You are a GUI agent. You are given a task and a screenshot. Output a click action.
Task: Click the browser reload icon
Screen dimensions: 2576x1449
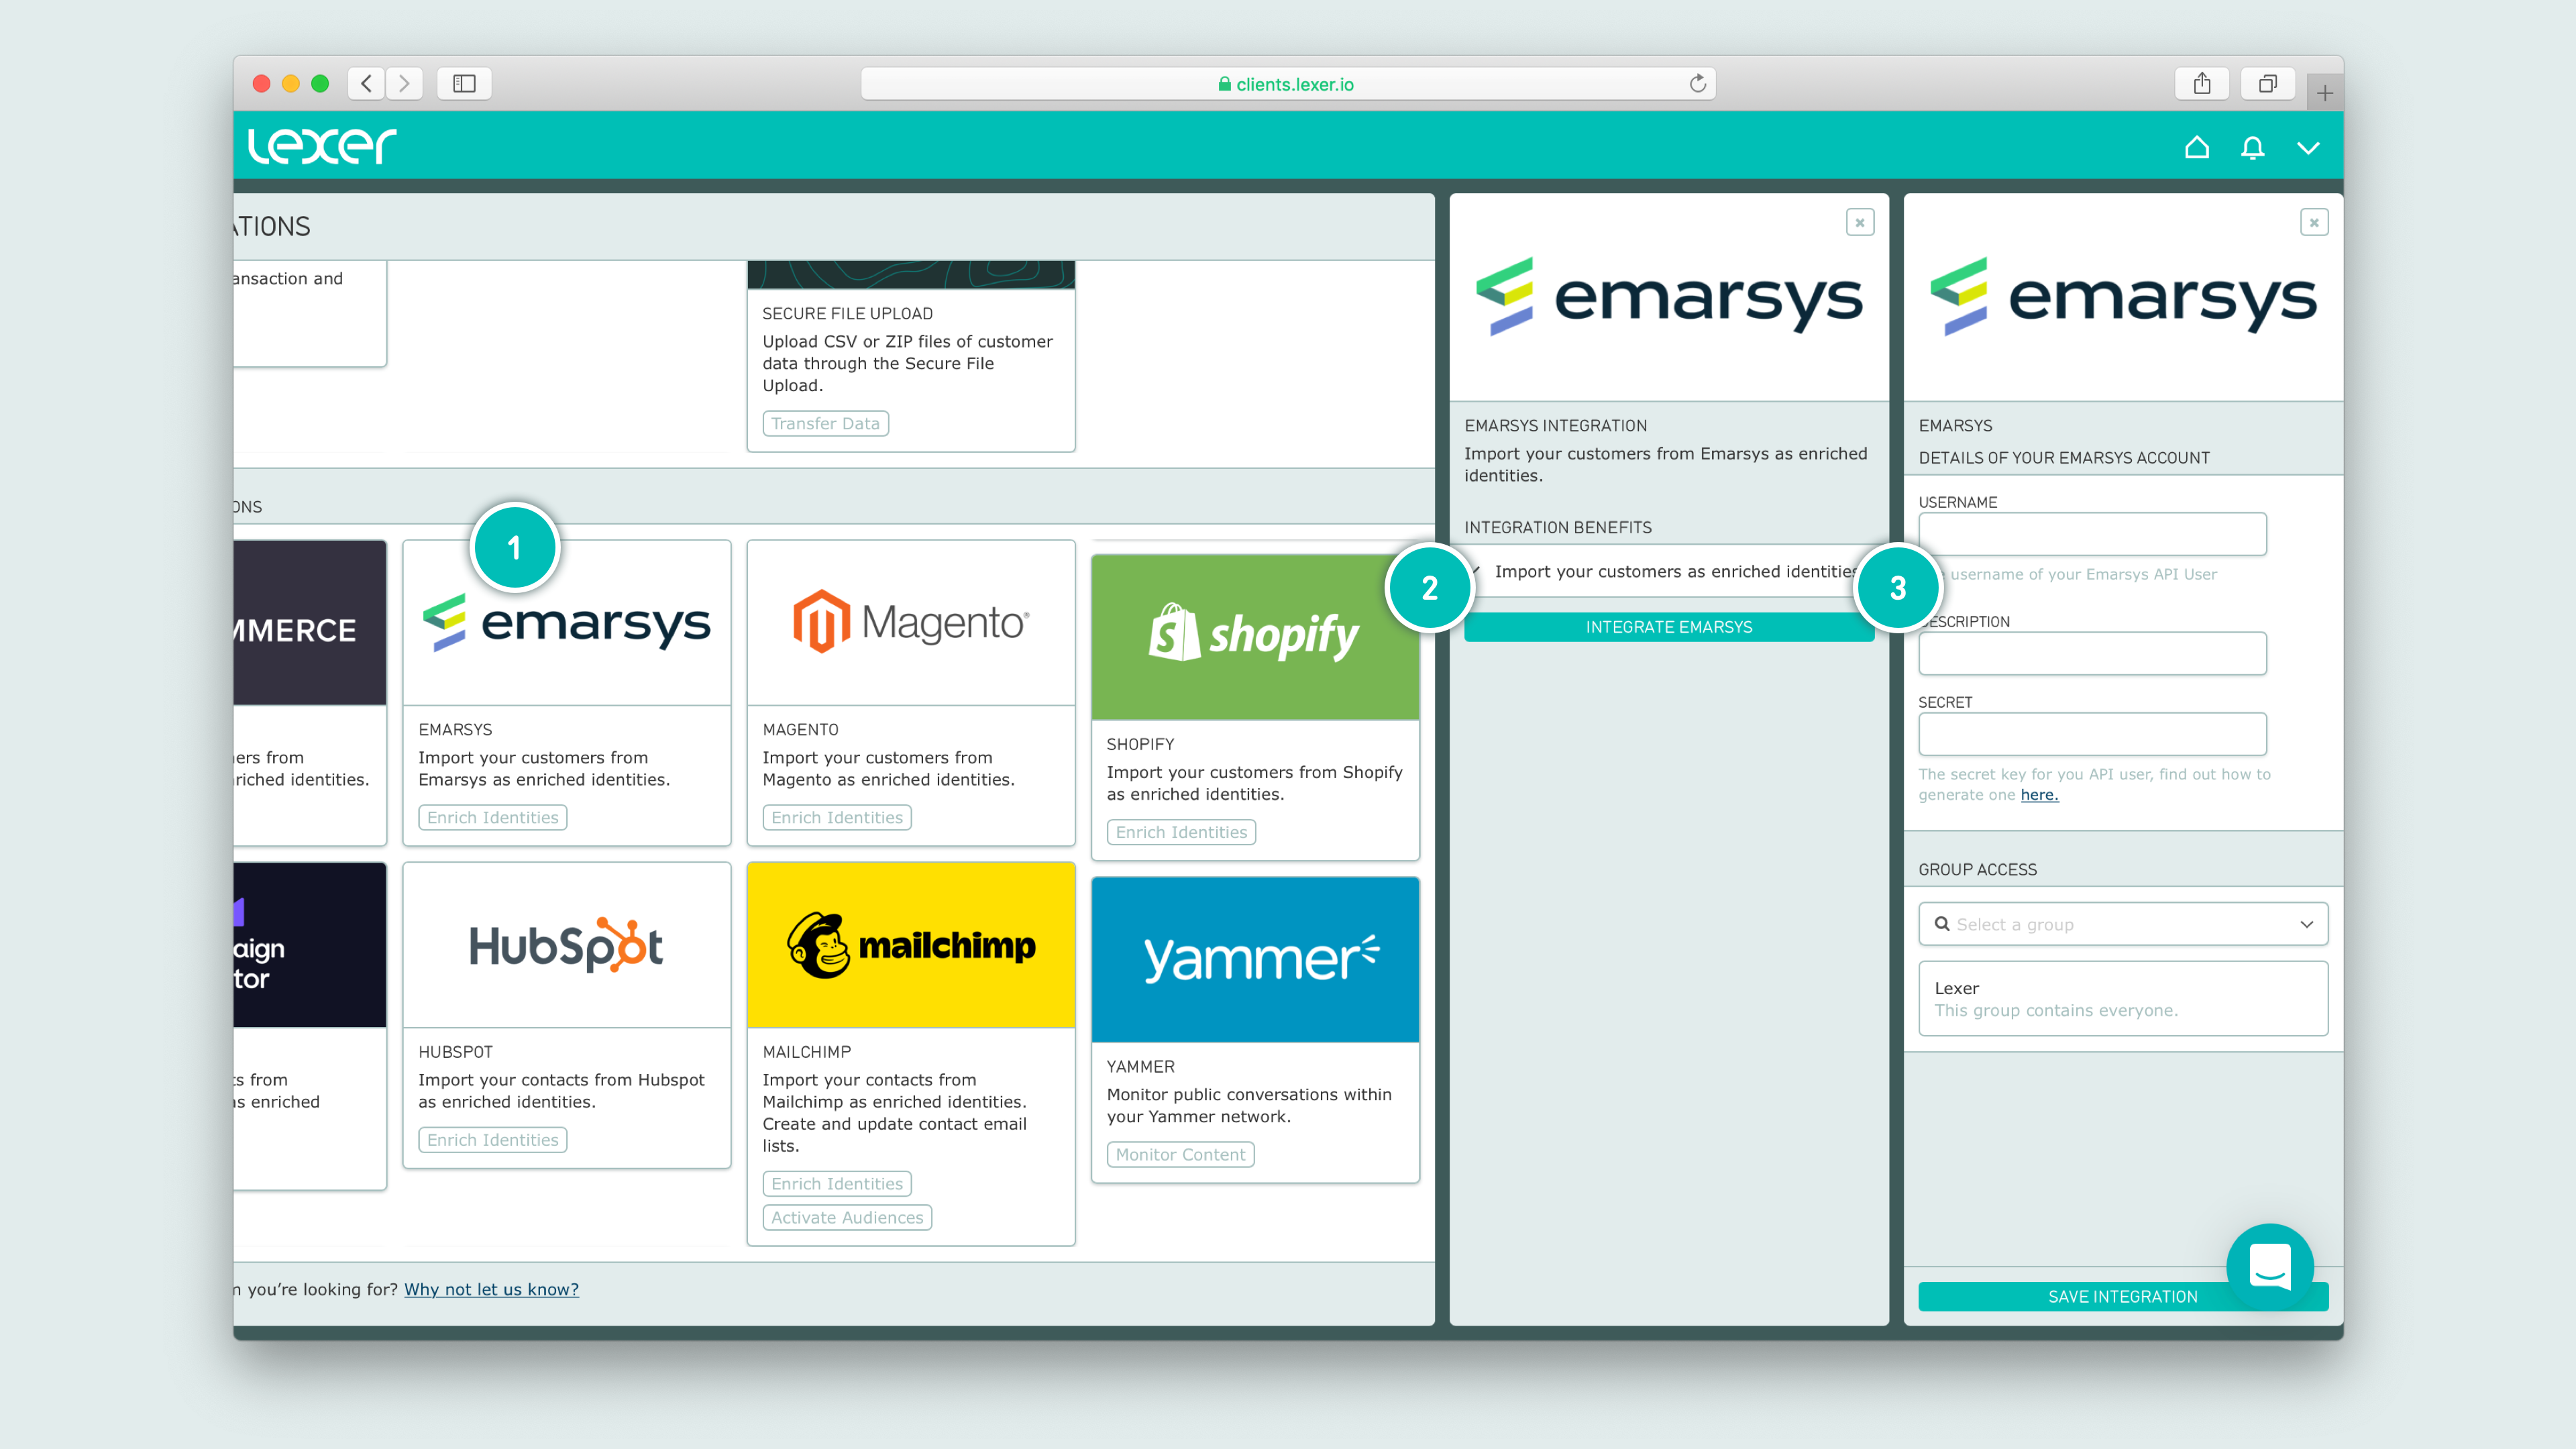click(1697, 84)
